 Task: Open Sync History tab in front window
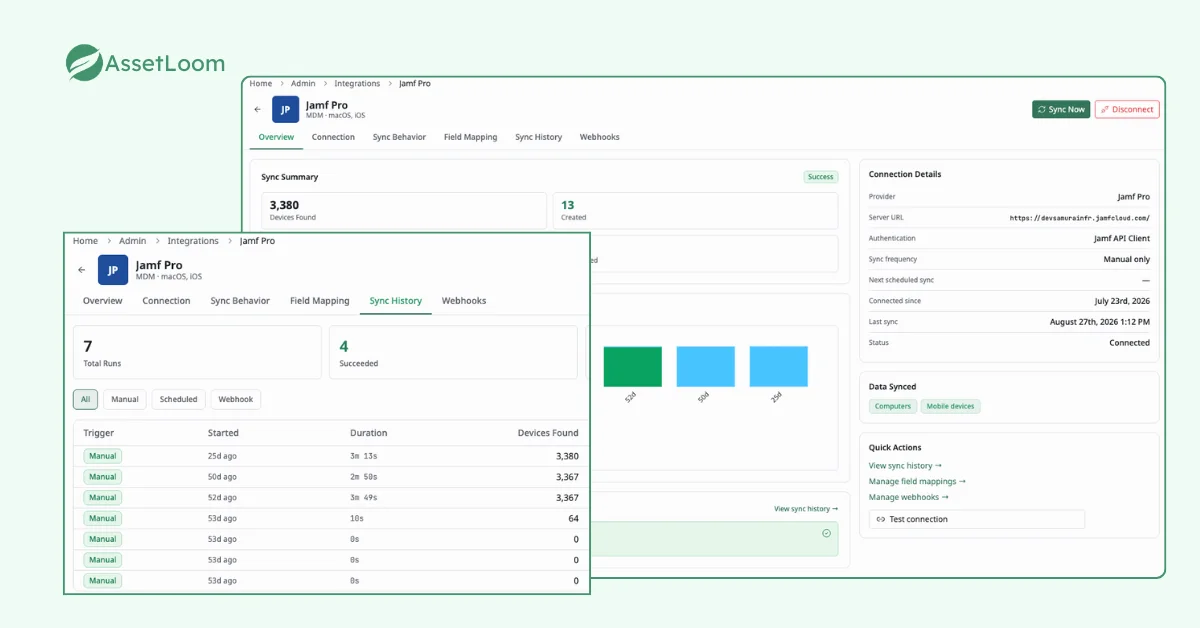396,301
